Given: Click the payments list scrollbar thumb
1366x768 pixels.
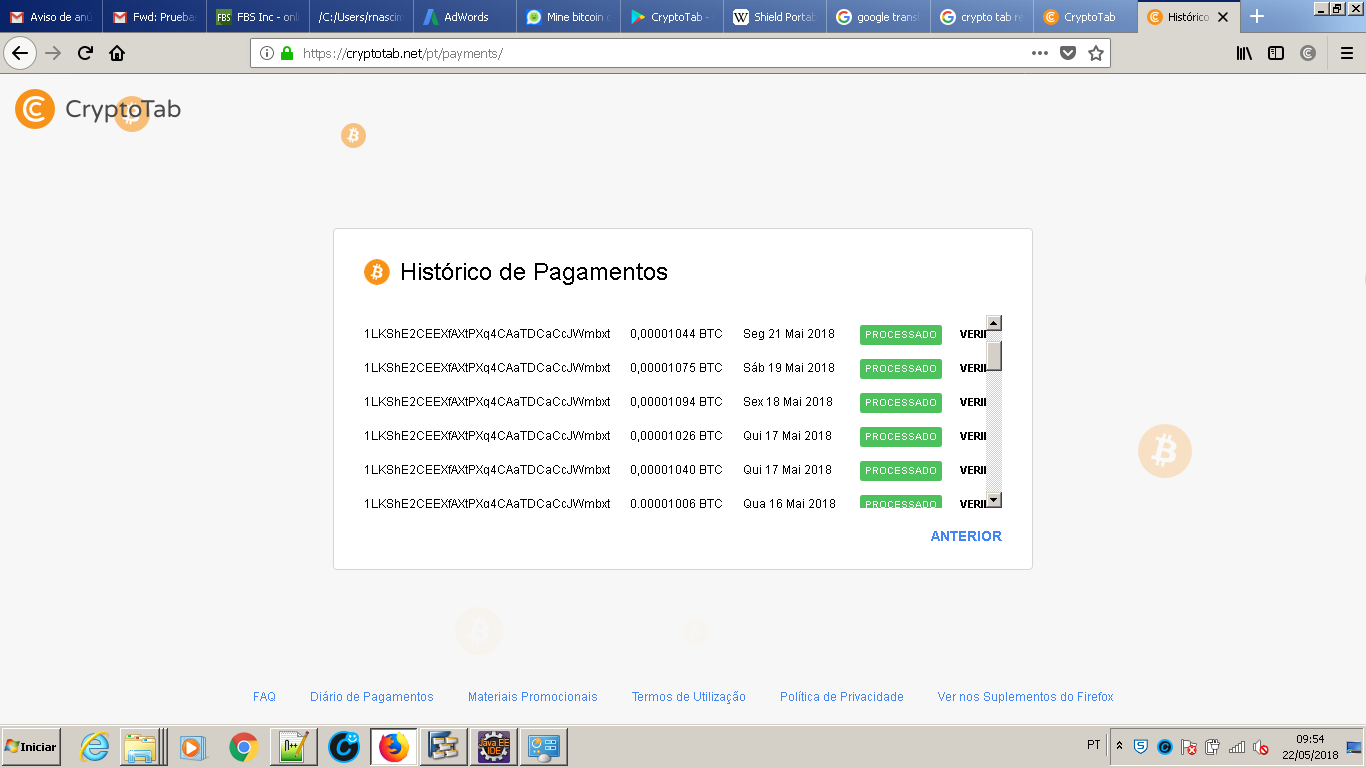Looking at the screenshot, I should coord(994,355).
